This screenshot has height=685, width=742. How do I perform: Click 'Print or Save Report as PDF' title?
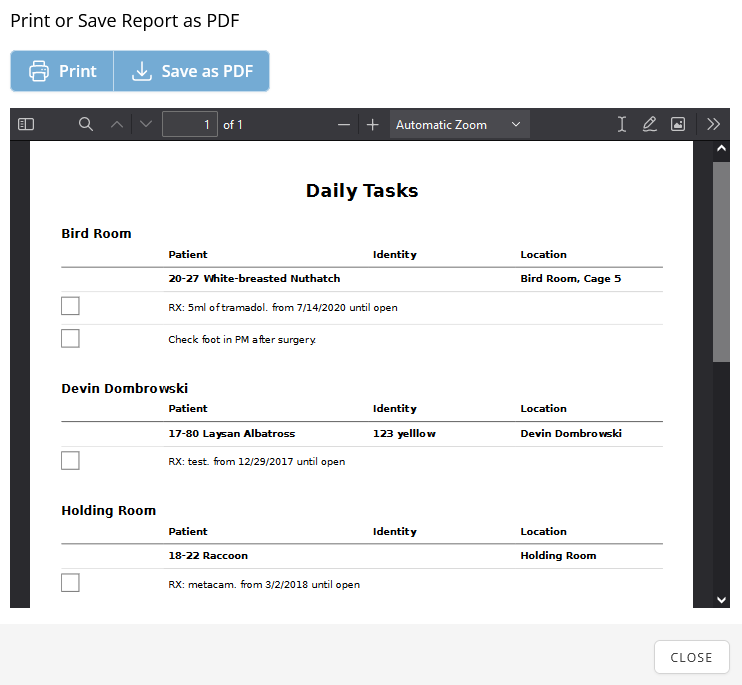[125, 21]
